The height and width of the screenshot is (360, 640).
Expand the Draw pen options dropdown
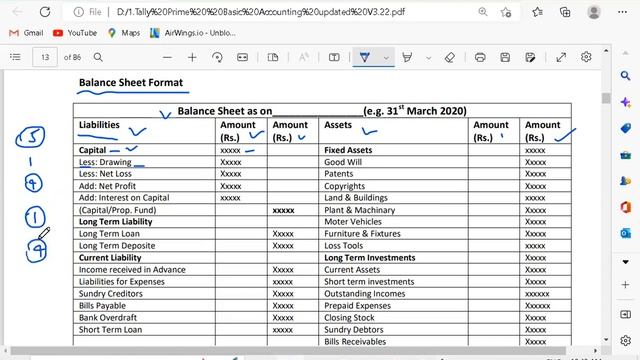[386, 58]
